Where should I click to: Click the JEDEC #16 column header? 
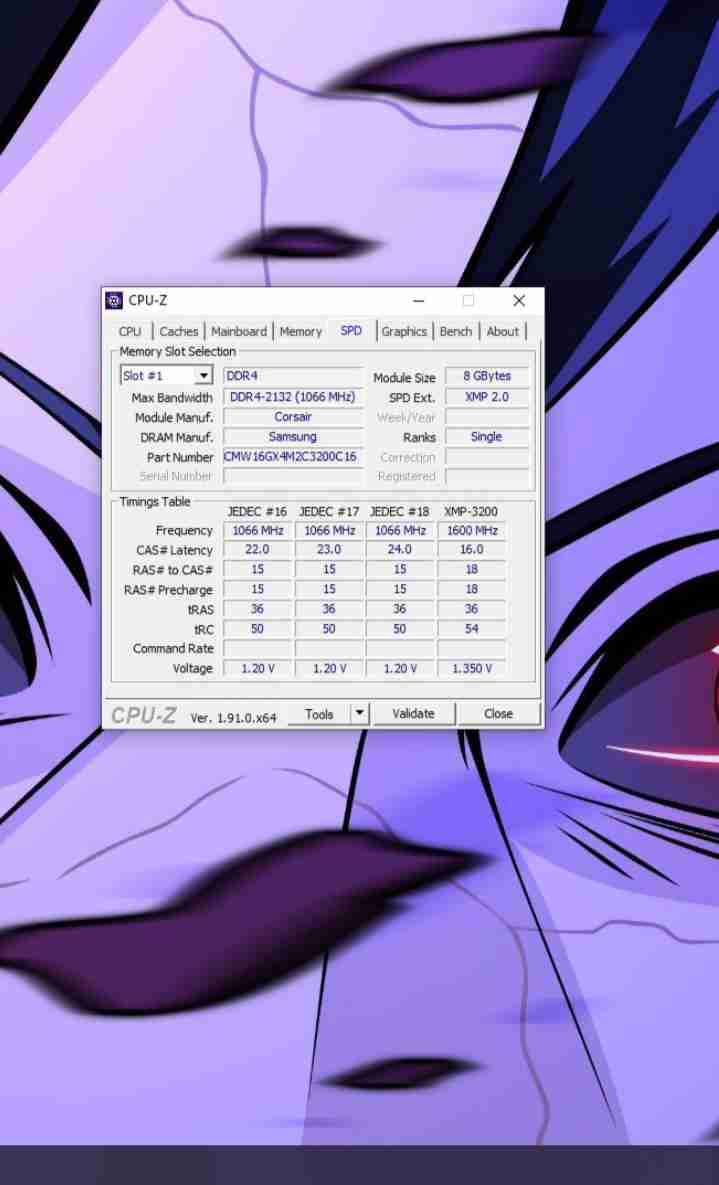pos(257,512)
